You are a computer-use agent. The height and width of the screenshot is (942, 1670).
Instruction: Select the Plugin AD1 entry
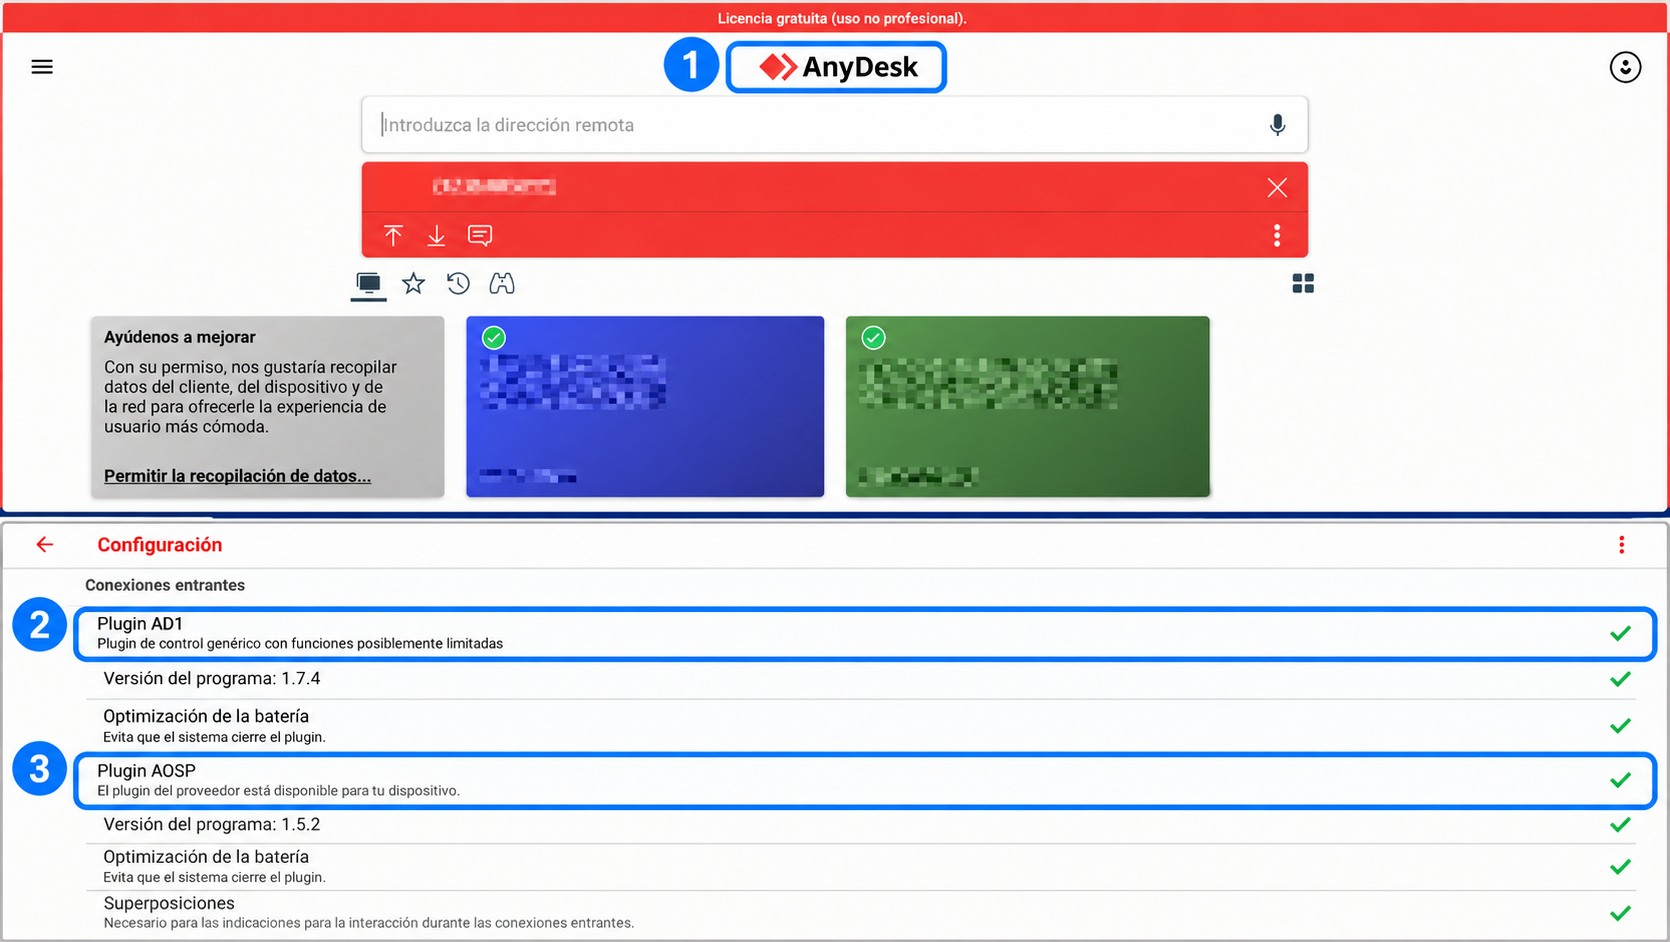(865, 633)
